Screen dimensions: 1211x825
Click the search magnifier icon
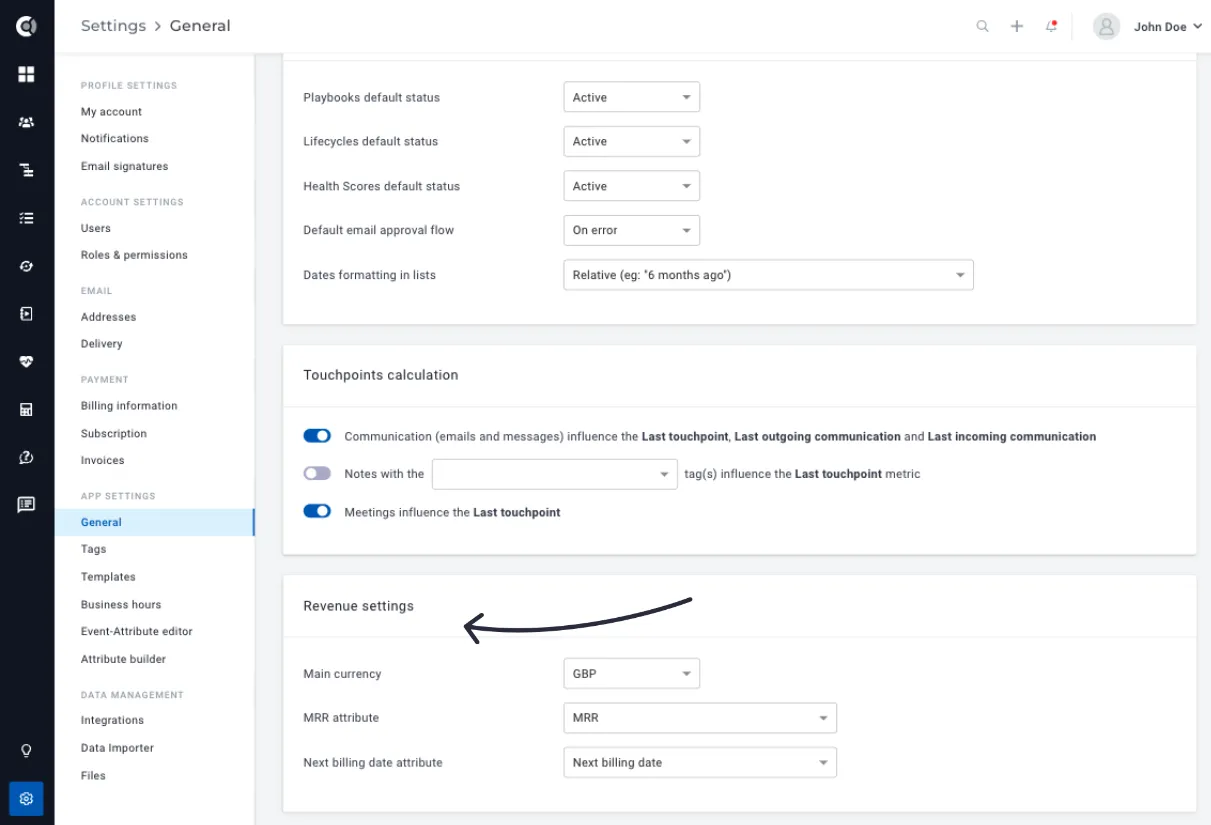[982, 27]
